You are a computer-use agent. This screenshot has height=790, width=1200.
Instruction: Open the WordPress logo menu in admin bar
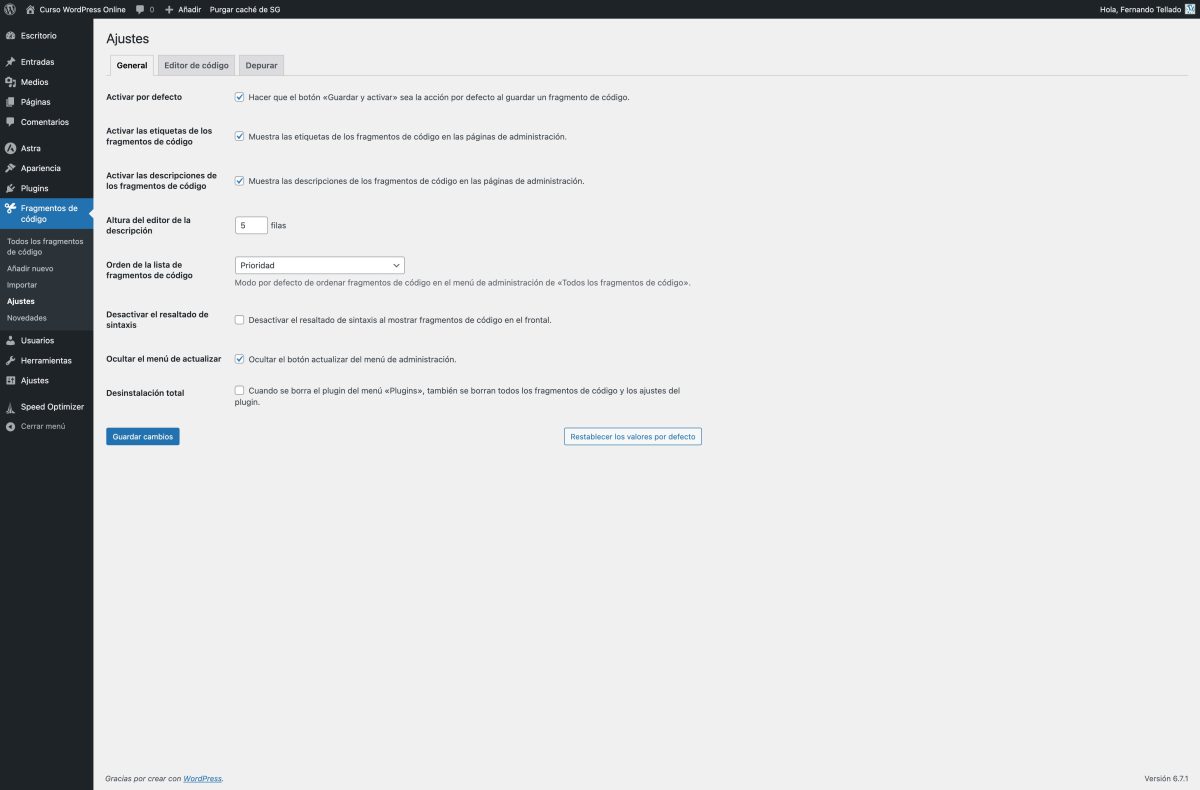coord(11,10)
